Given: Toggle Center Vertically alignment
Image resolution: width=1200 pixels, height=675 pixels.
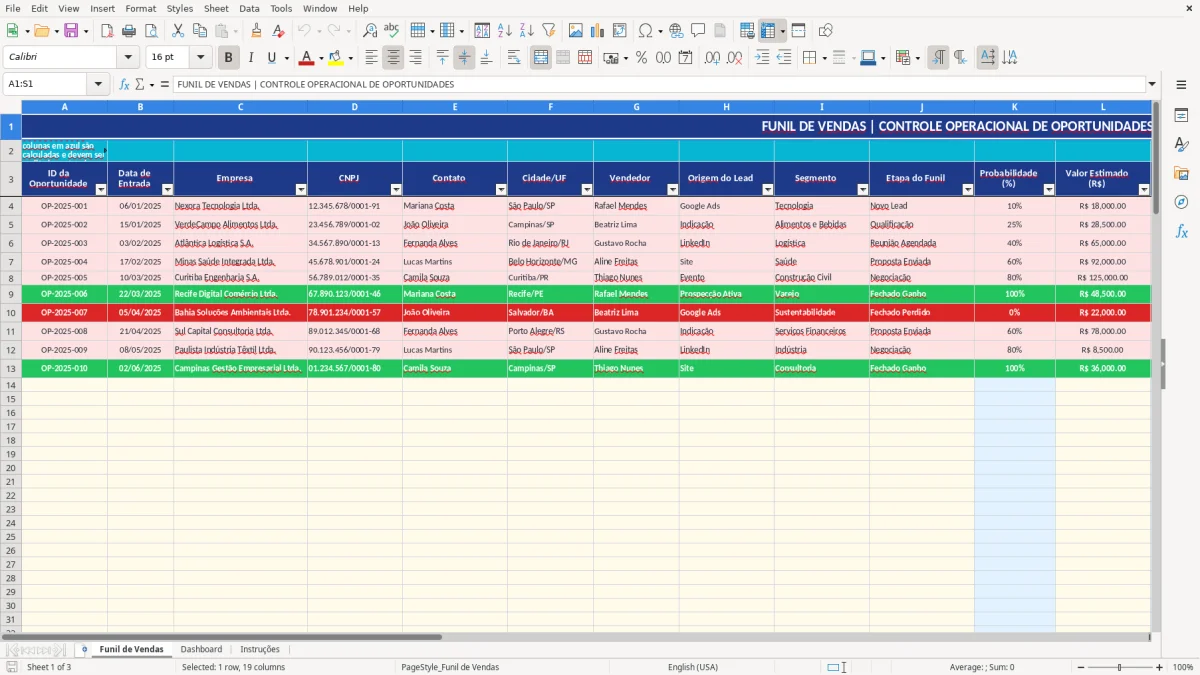Looking at the screenshot, I should click(464, 58).
